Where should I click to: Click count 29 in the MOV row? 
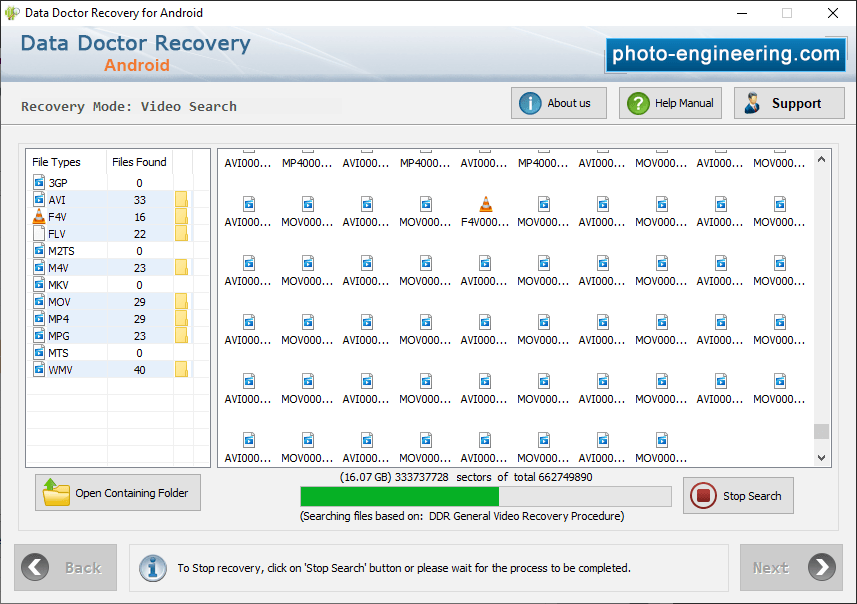(x=140, y=302)
